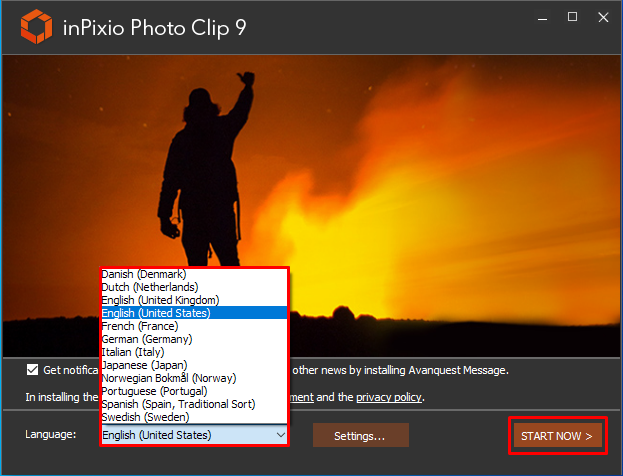This screenshot has width=623, height=476.
Task: Maximize the inPixio installer window
Action: point(572,17)
